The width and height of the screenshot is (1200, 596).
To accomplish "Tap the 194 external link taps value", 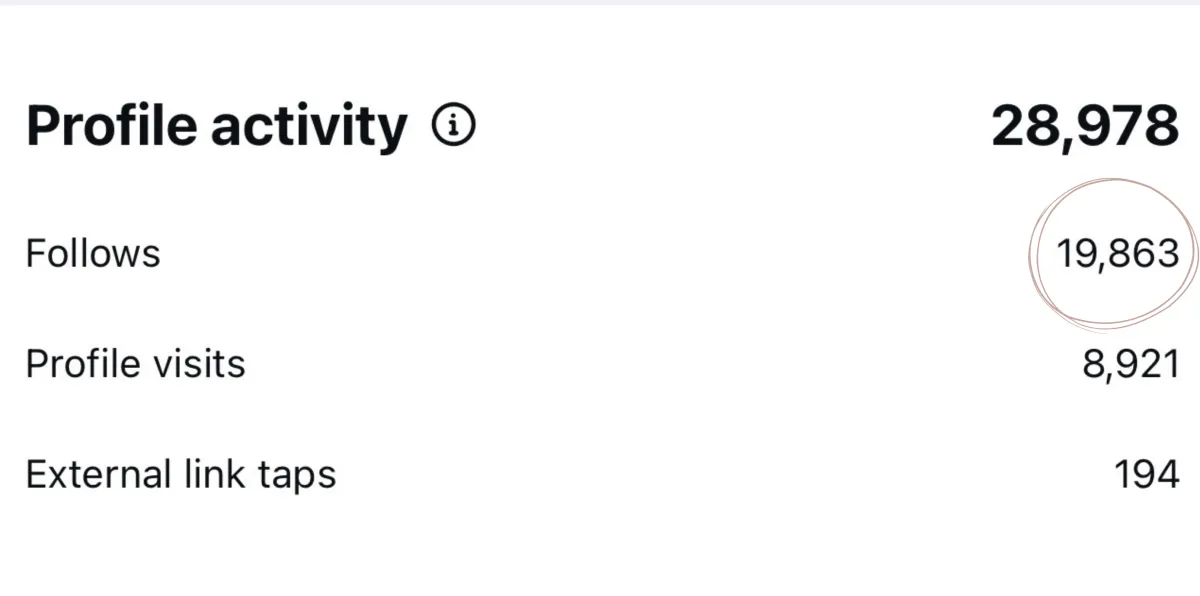I will (x=1147, y=473).
